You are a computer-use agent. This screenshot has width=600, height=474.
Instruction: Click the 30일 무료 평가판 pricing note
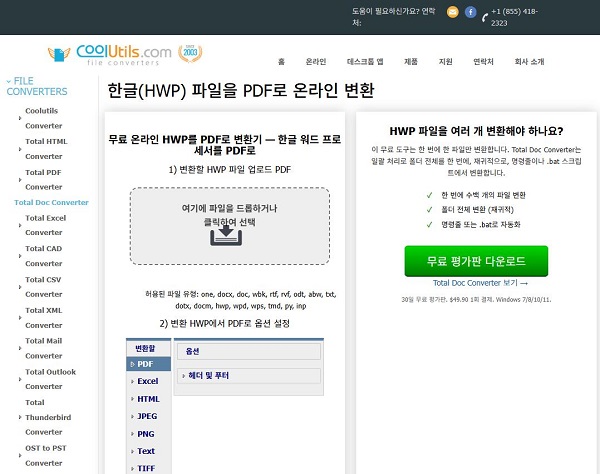(476, 300)
